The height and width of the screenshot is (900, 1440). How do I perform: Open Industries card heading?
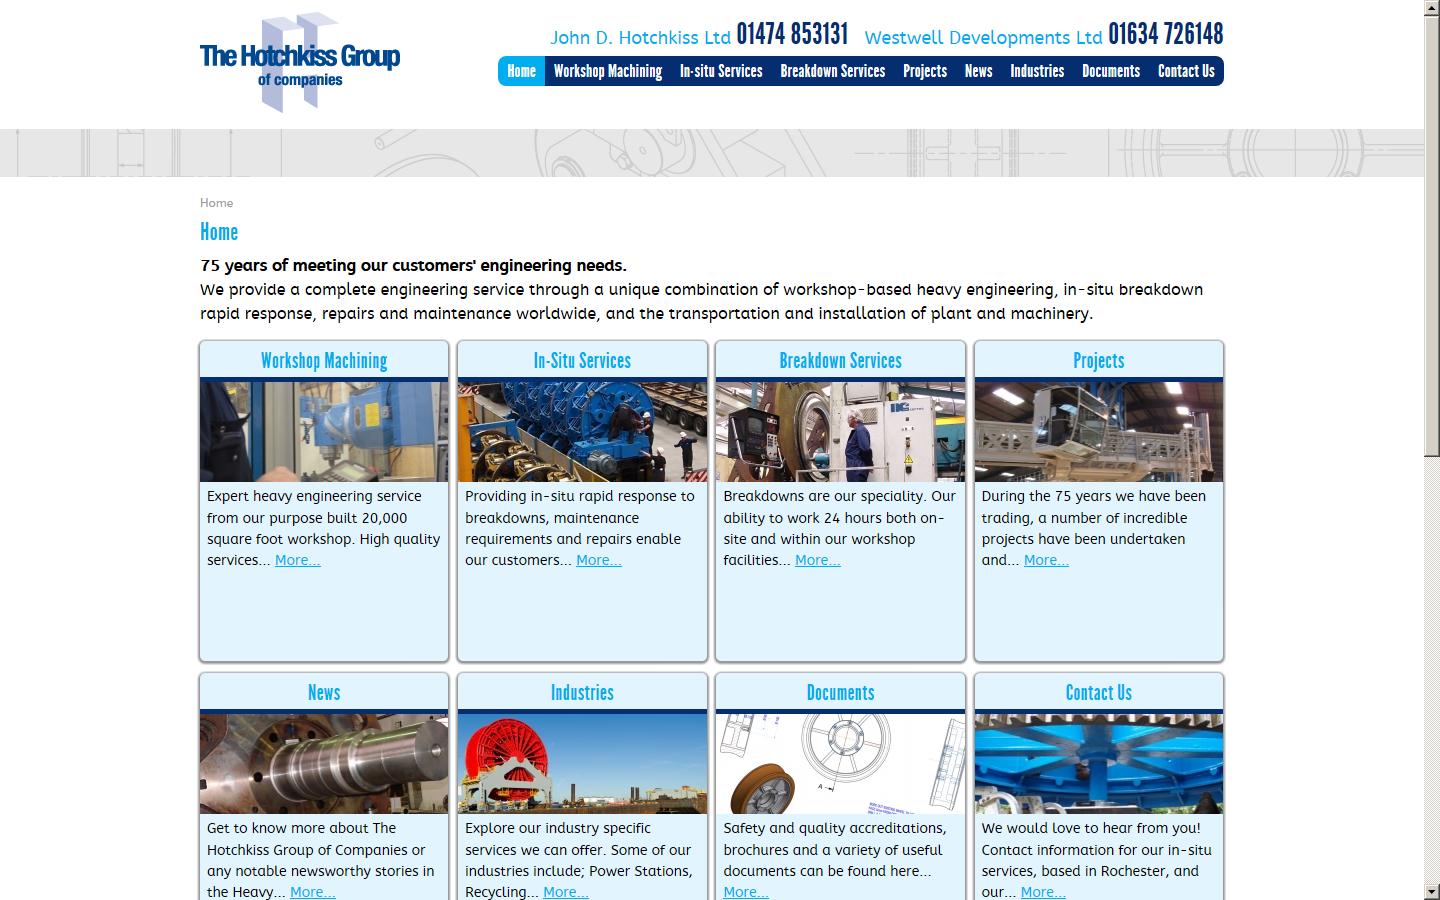click(x=582, y=692)
